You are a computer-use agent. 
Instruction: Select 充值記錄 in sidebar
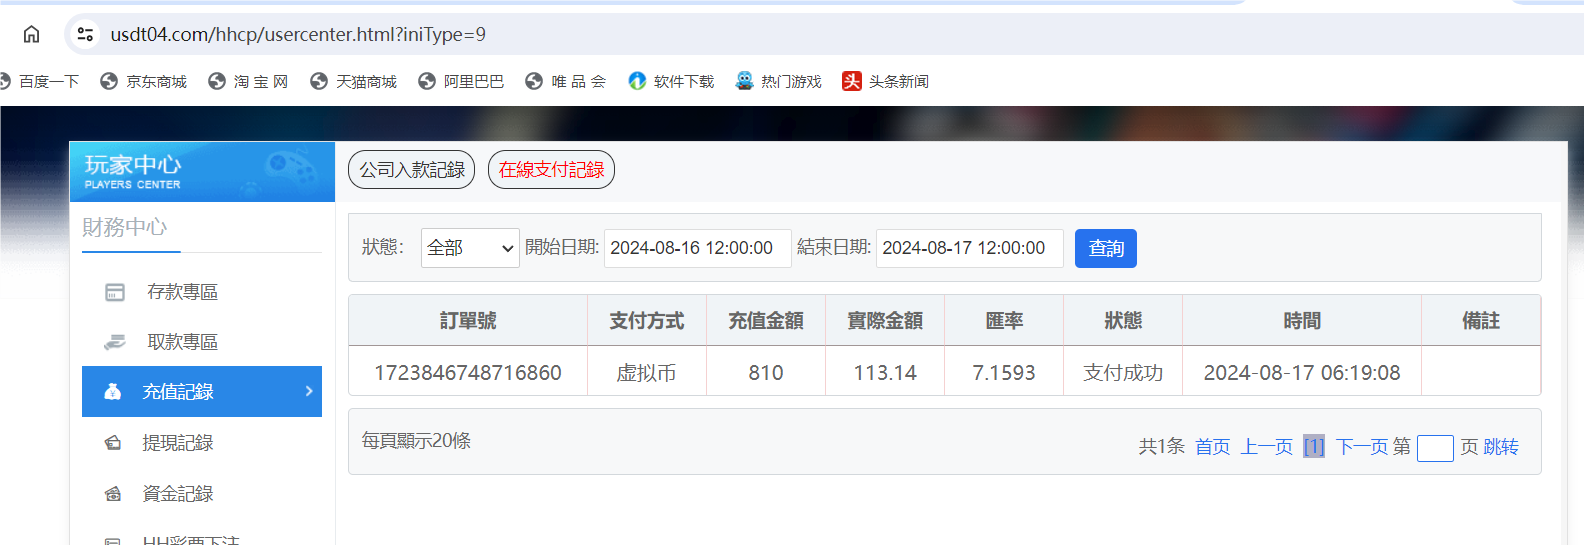click(x=202, y=392)
